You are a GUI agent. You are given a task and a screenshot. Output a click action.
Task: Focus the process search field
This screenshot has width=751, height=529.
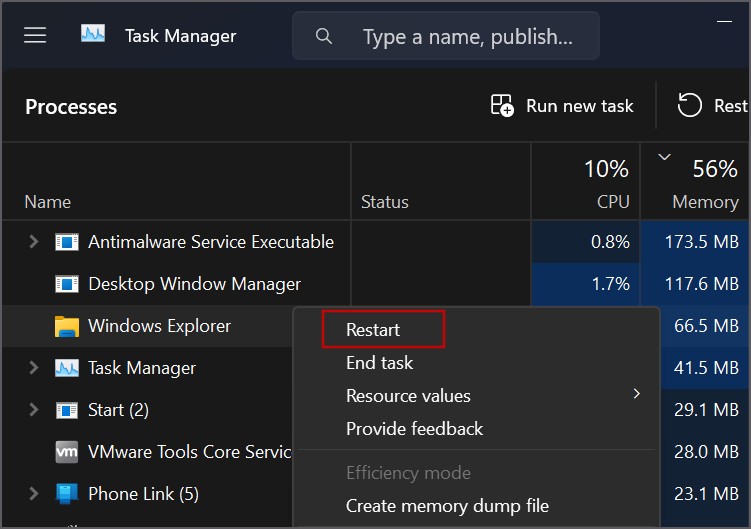446,36
